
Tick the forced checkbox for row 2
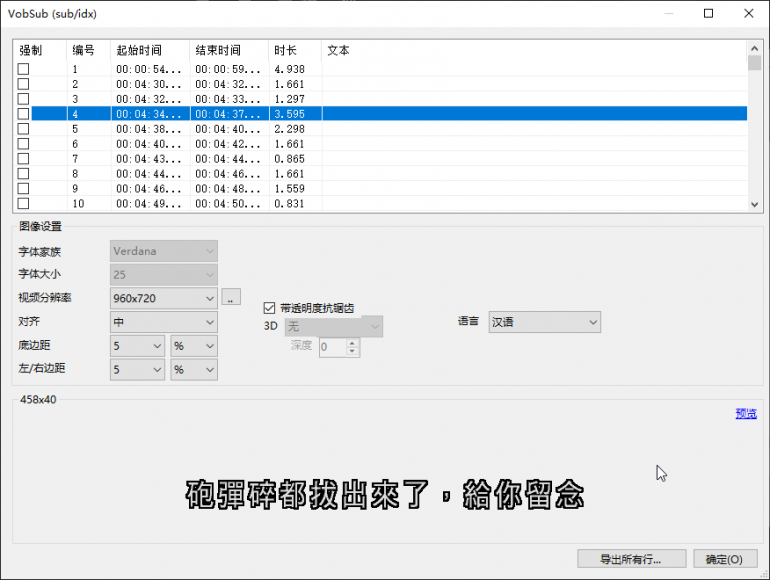23,84
